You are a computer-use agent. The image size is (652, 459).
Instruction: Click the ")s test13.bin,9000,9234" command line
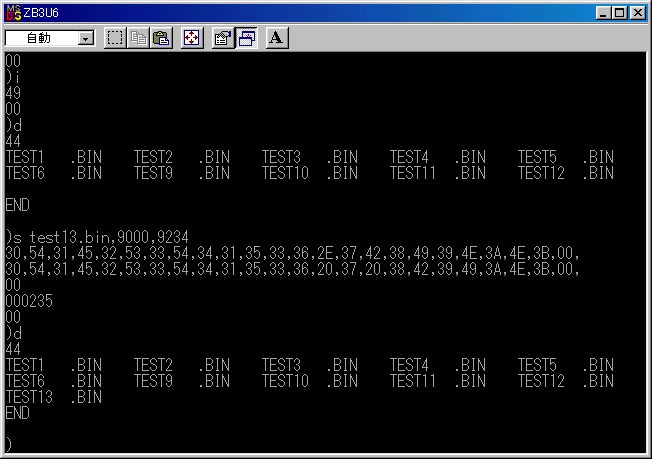97,237
